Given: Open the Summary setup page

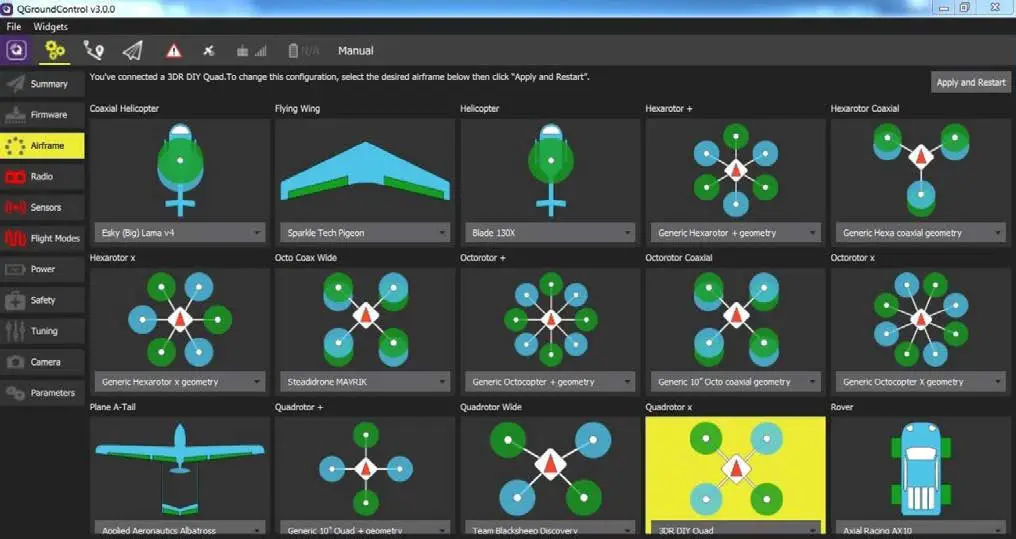Looking at the screenshot, I should coord(42,84).
